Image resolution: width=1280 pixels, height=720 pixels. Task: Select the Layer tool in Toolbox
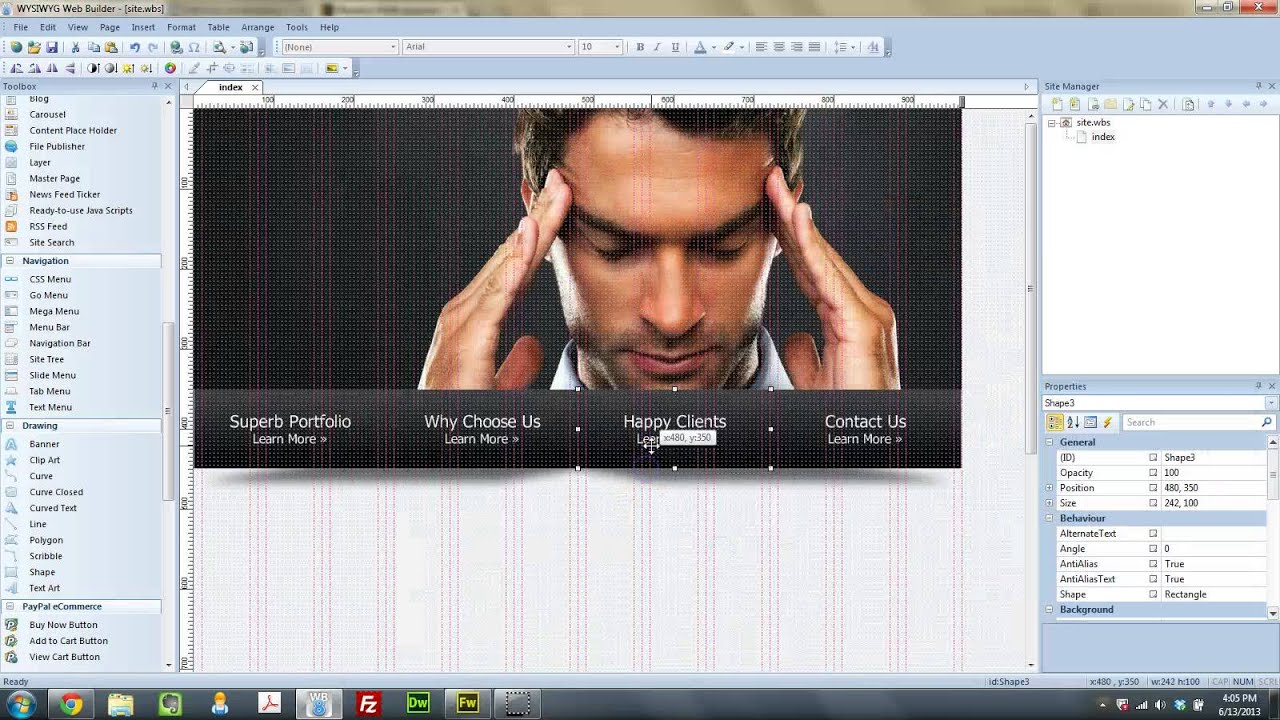[x=40, y=162]
